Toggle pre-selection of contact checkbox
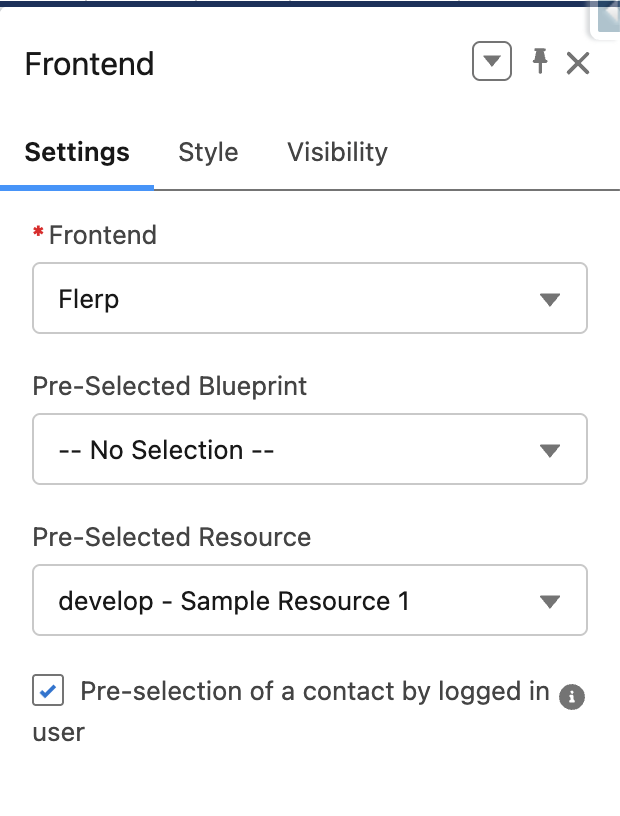 48,691
